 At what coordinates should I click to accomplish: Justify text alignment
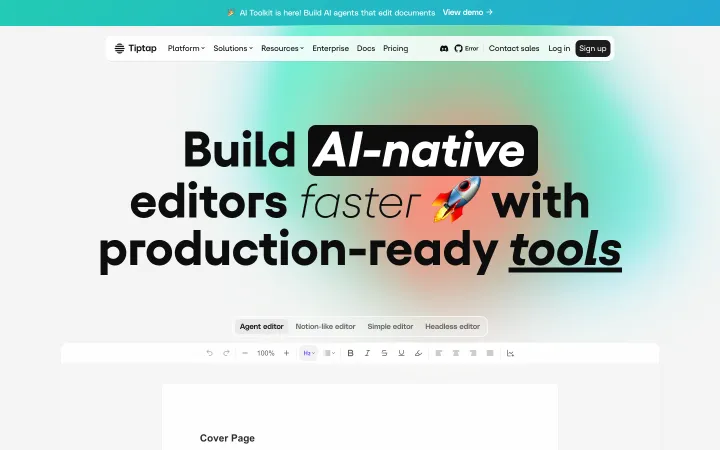pyautogui.click(x=490, y=353)
